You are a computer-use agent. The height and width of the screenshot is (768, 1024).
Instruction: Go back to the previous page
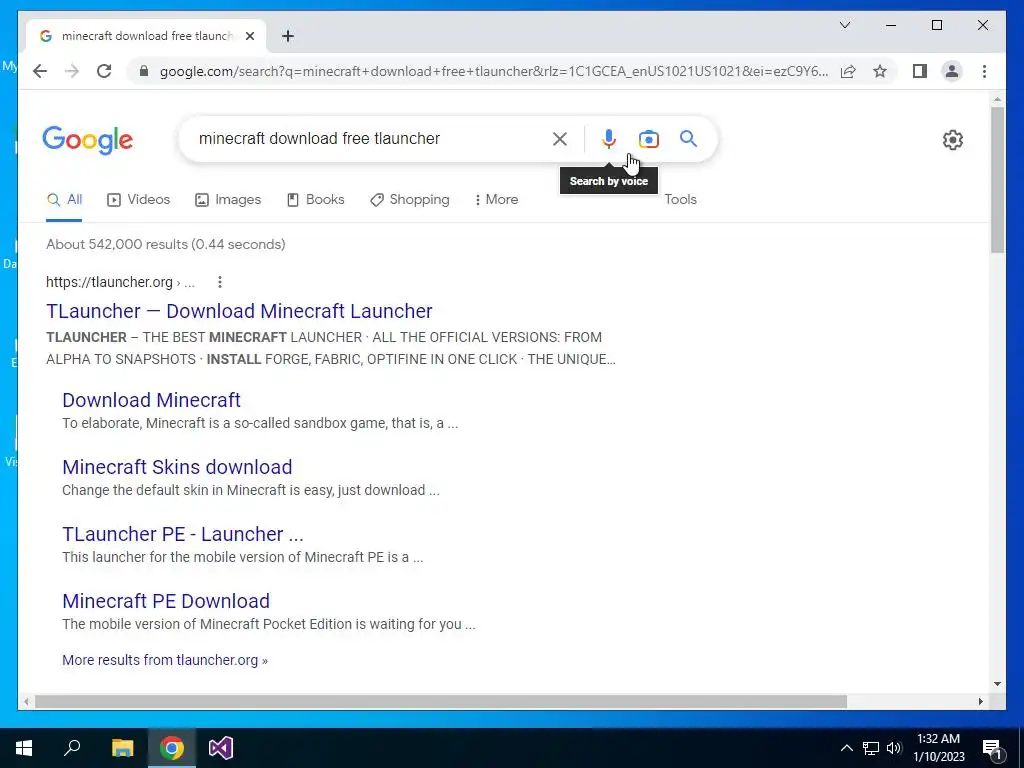[40, 71]
